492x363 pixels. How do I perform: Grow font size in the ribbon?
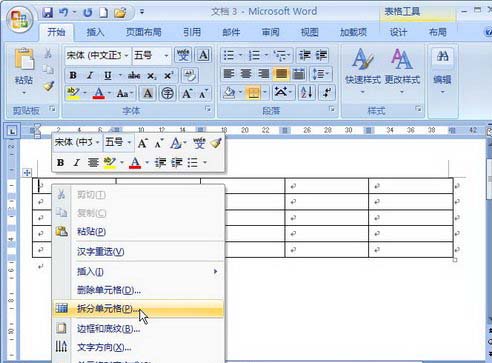click(187, 94)
